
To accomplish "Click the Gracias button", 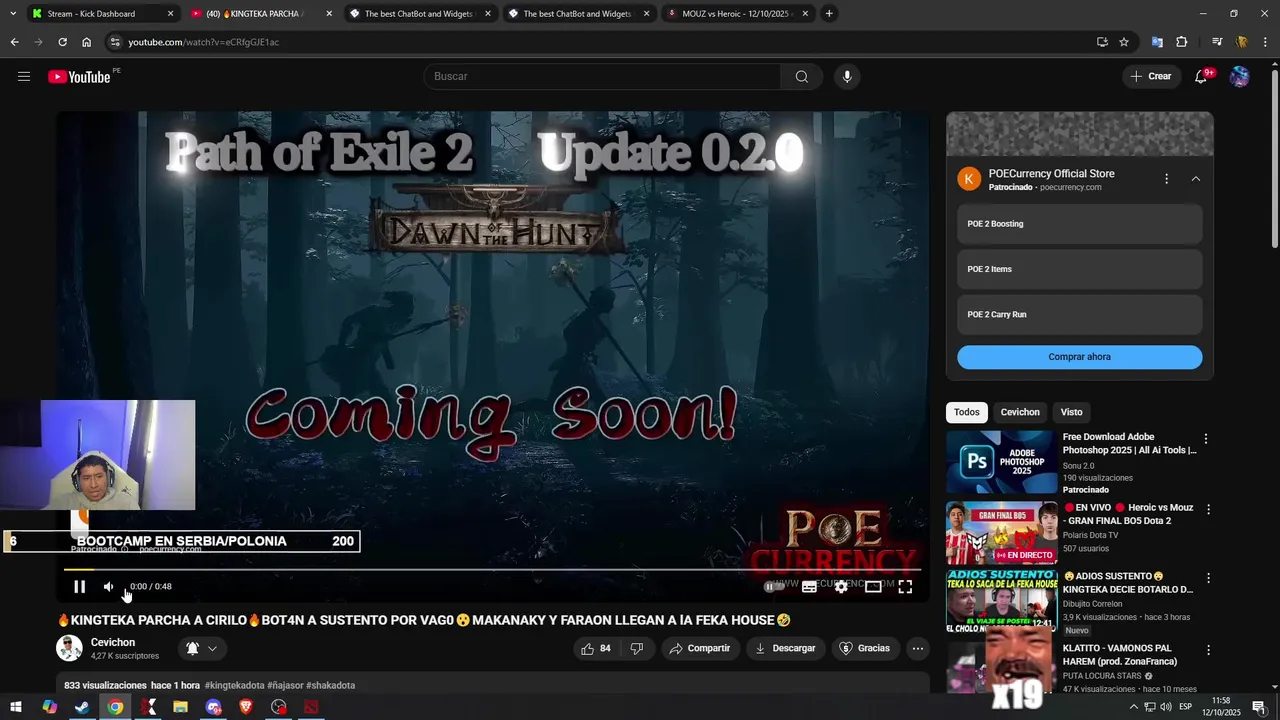I will point(864,649).
